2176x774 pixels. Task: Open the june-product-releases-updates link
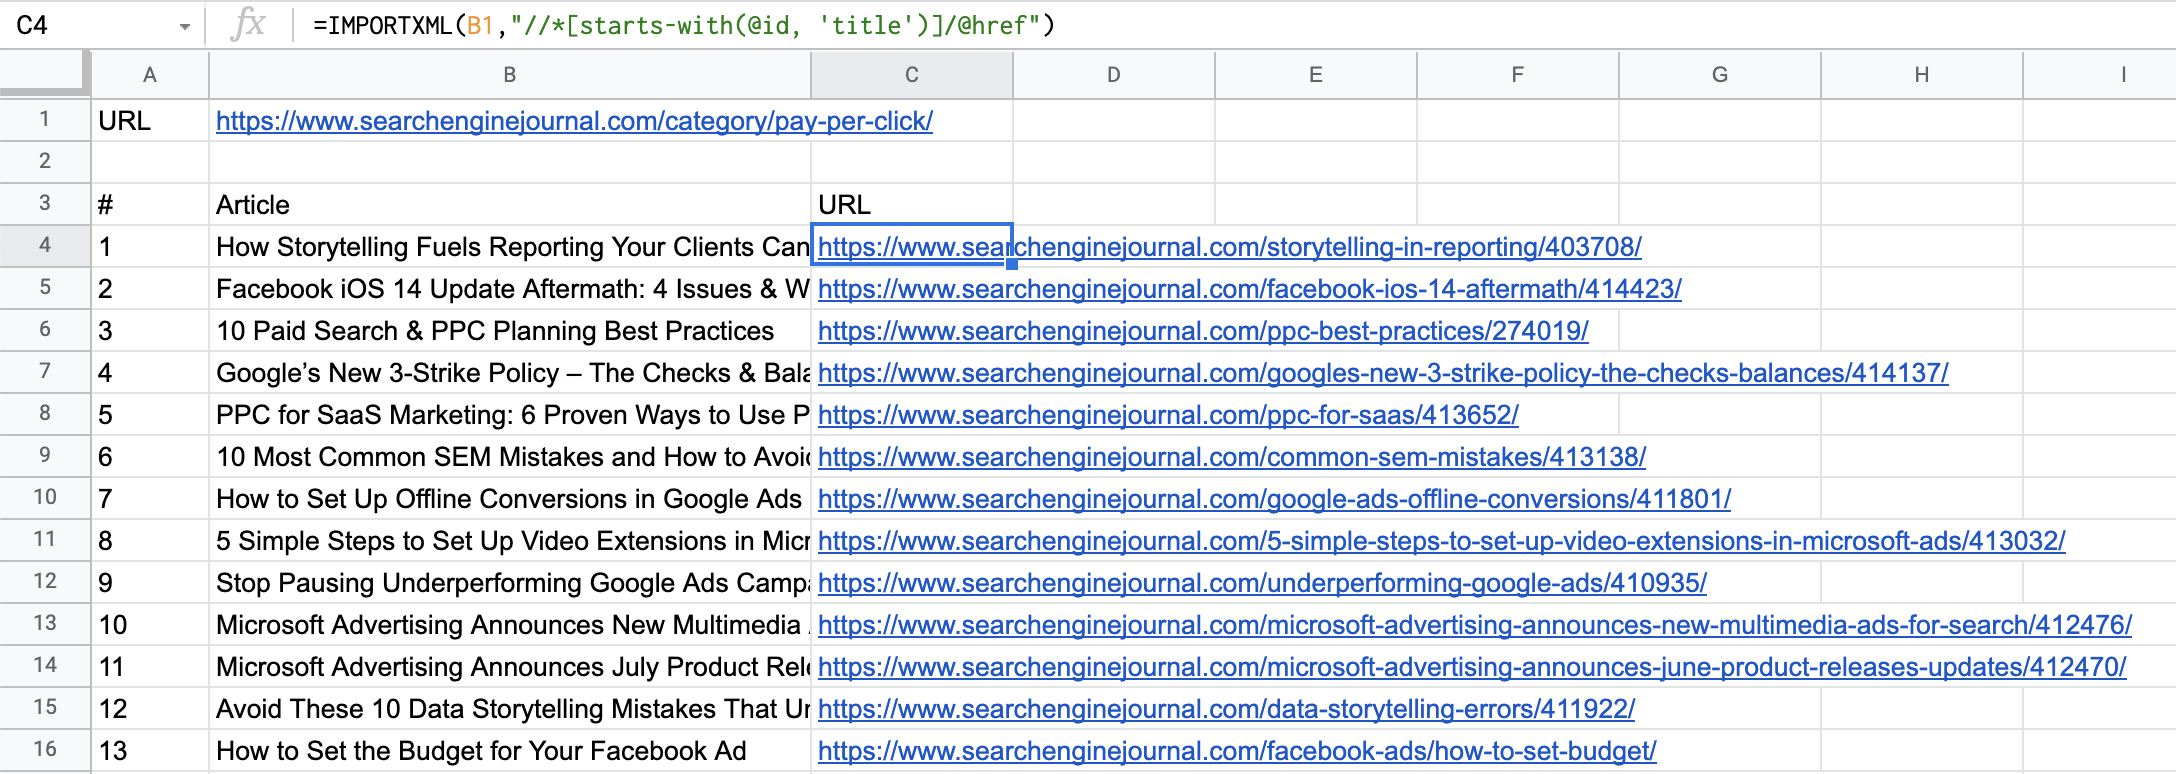1472,667
